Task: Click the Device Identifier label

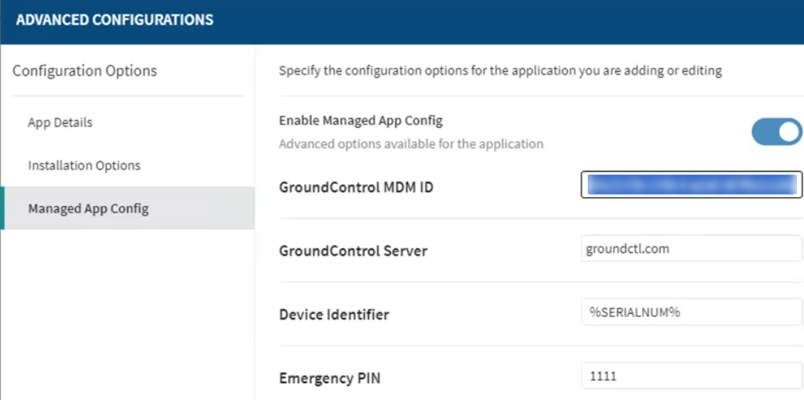Action: pyautogui.click(x=334, y=314)
